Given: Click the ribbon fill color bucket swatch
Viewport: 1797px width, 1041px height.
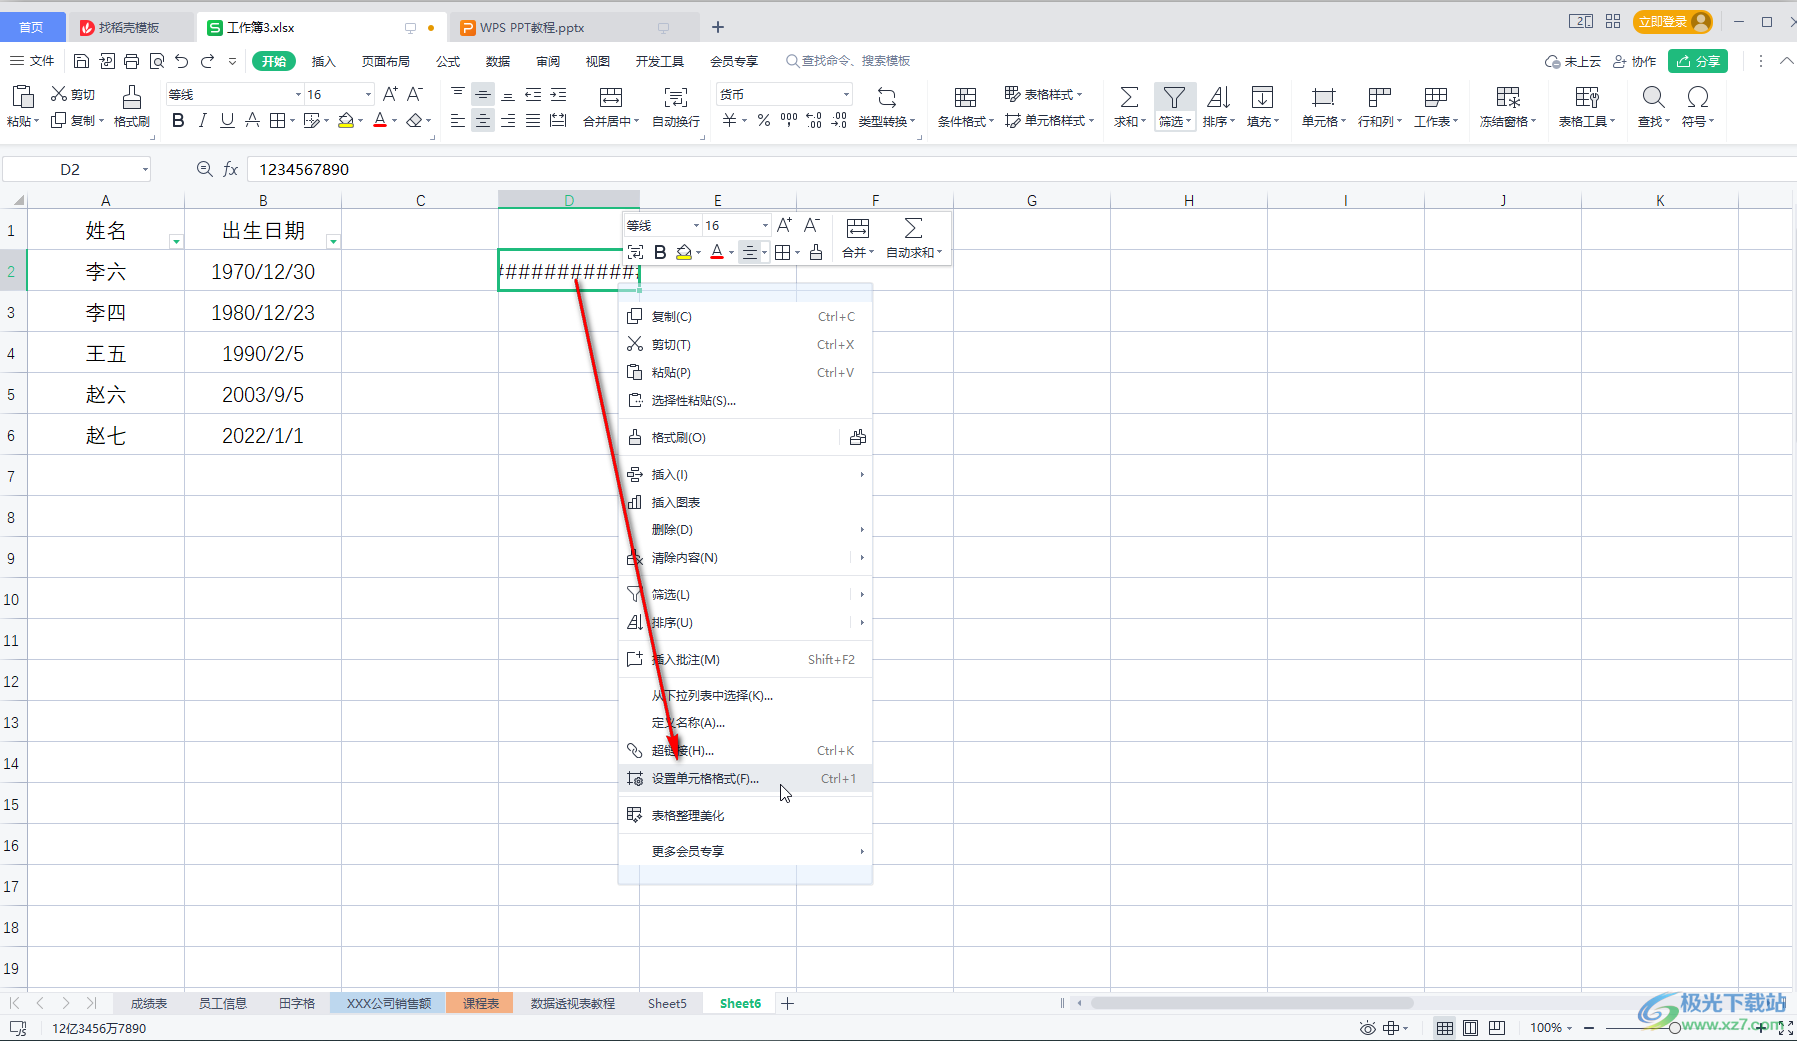Looking at the screenshot, I should tap(346, 121).
